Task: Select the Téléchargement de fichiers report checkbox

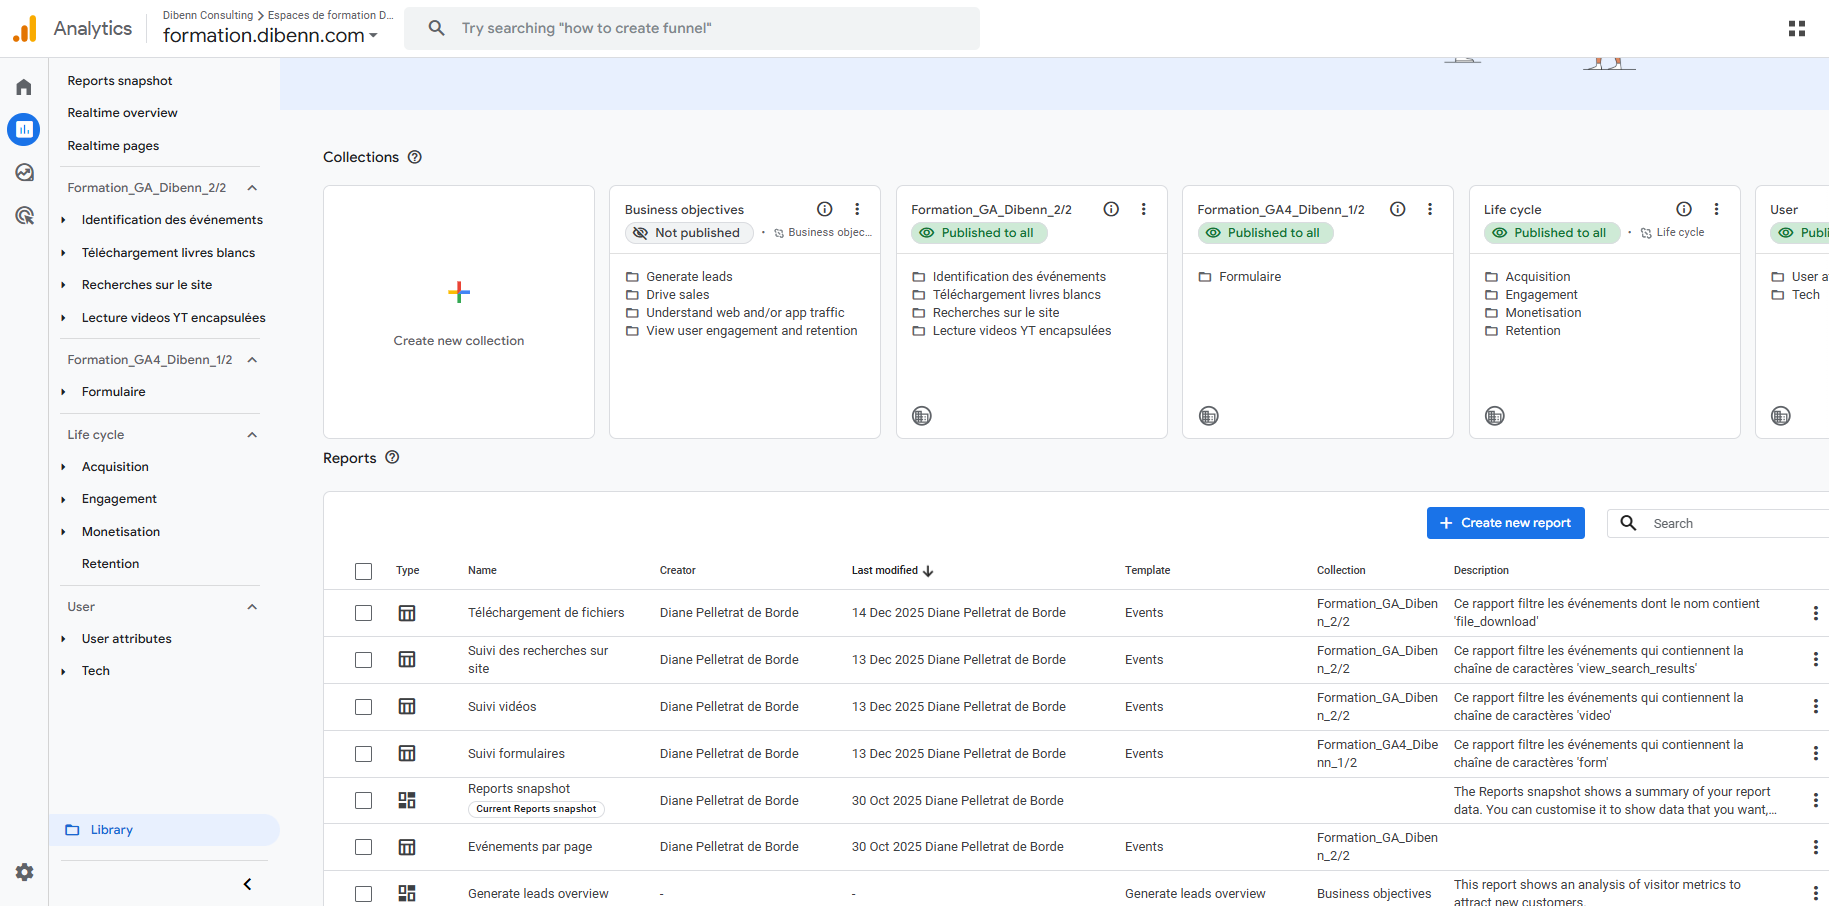Action: click(x=363, y=613)
